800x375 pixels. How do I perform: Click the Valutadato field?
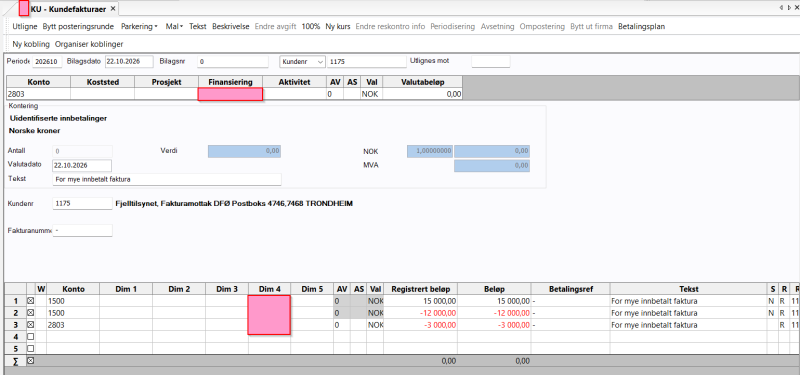click(82, 165)
